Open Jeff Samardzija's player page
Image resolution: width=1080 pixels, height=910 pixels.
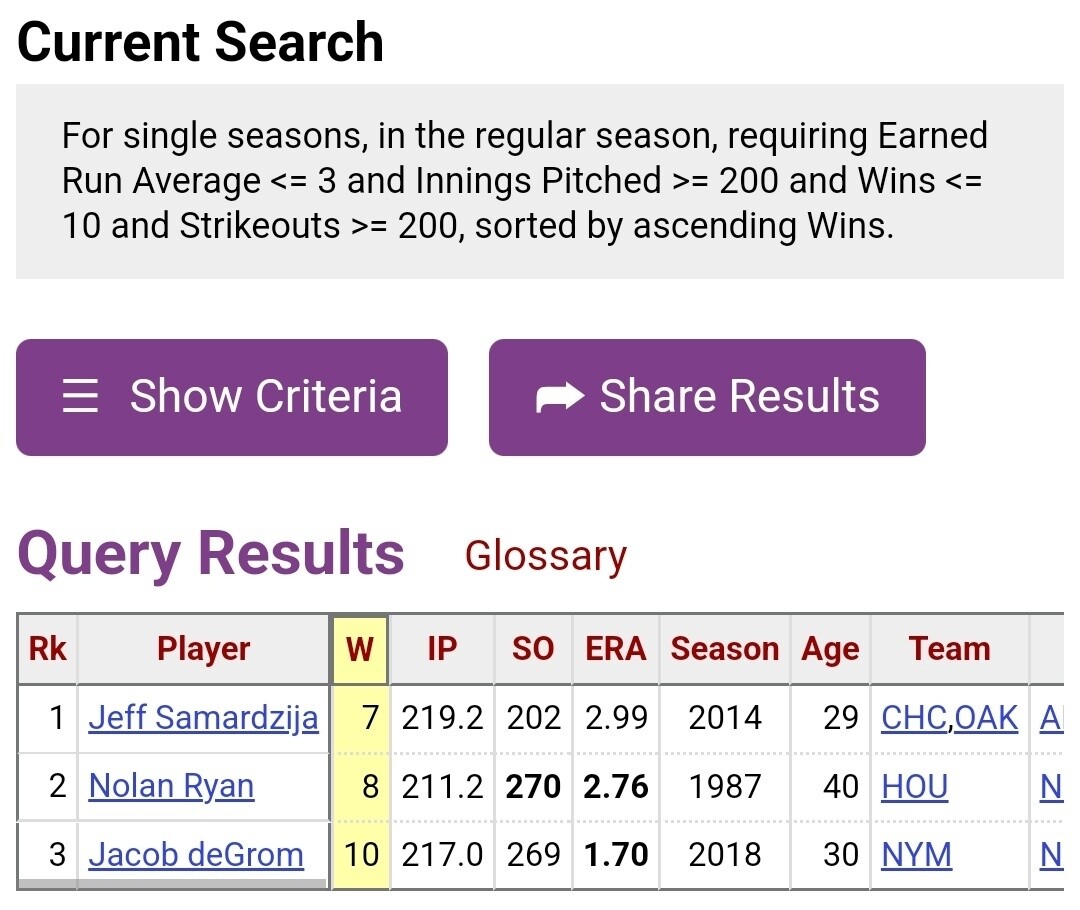tap(203, 718)
